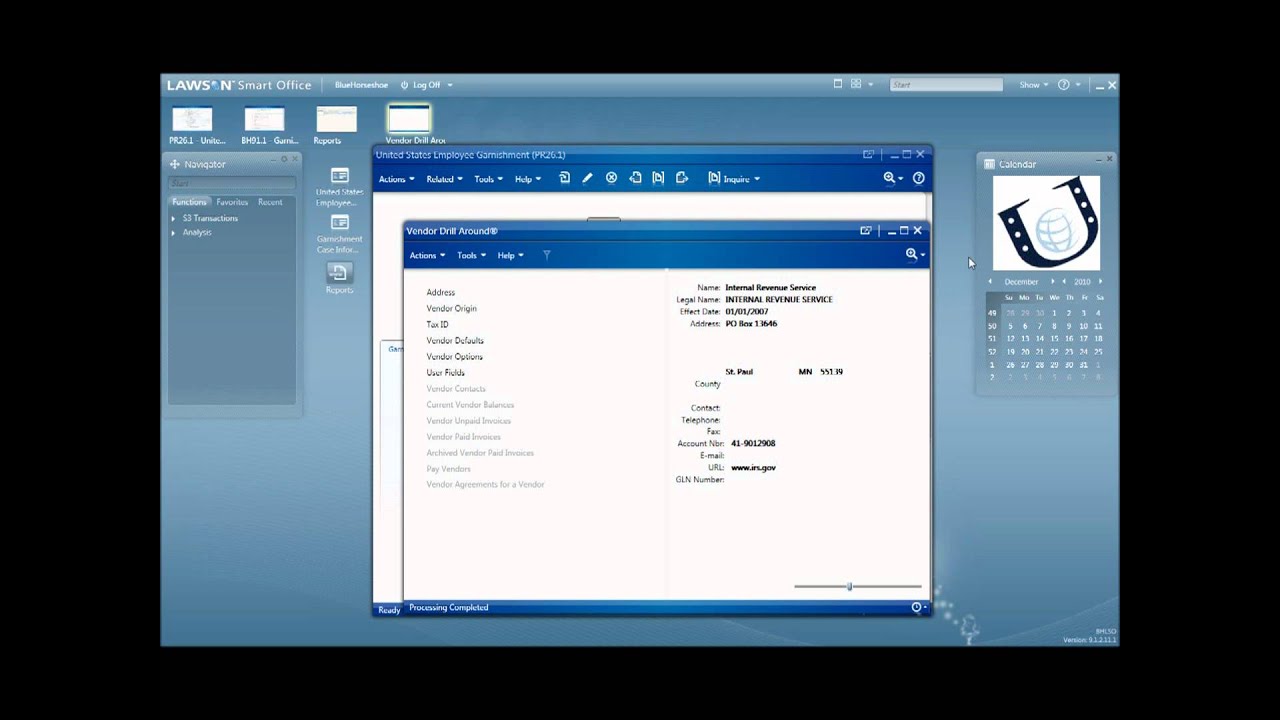This screenshot has height=720, width=1280.
Task: Select User Fields in the drill list
Action: coord(445,372)
